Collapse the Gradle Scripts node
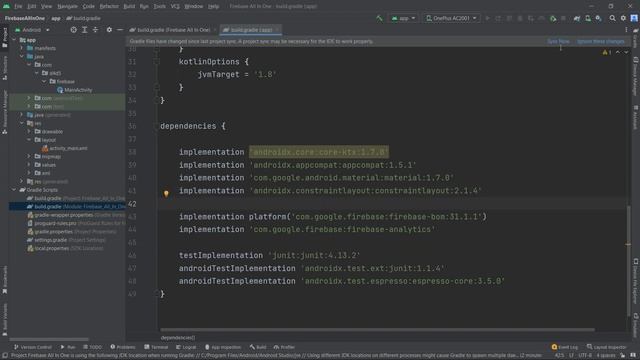 (14, 190)
